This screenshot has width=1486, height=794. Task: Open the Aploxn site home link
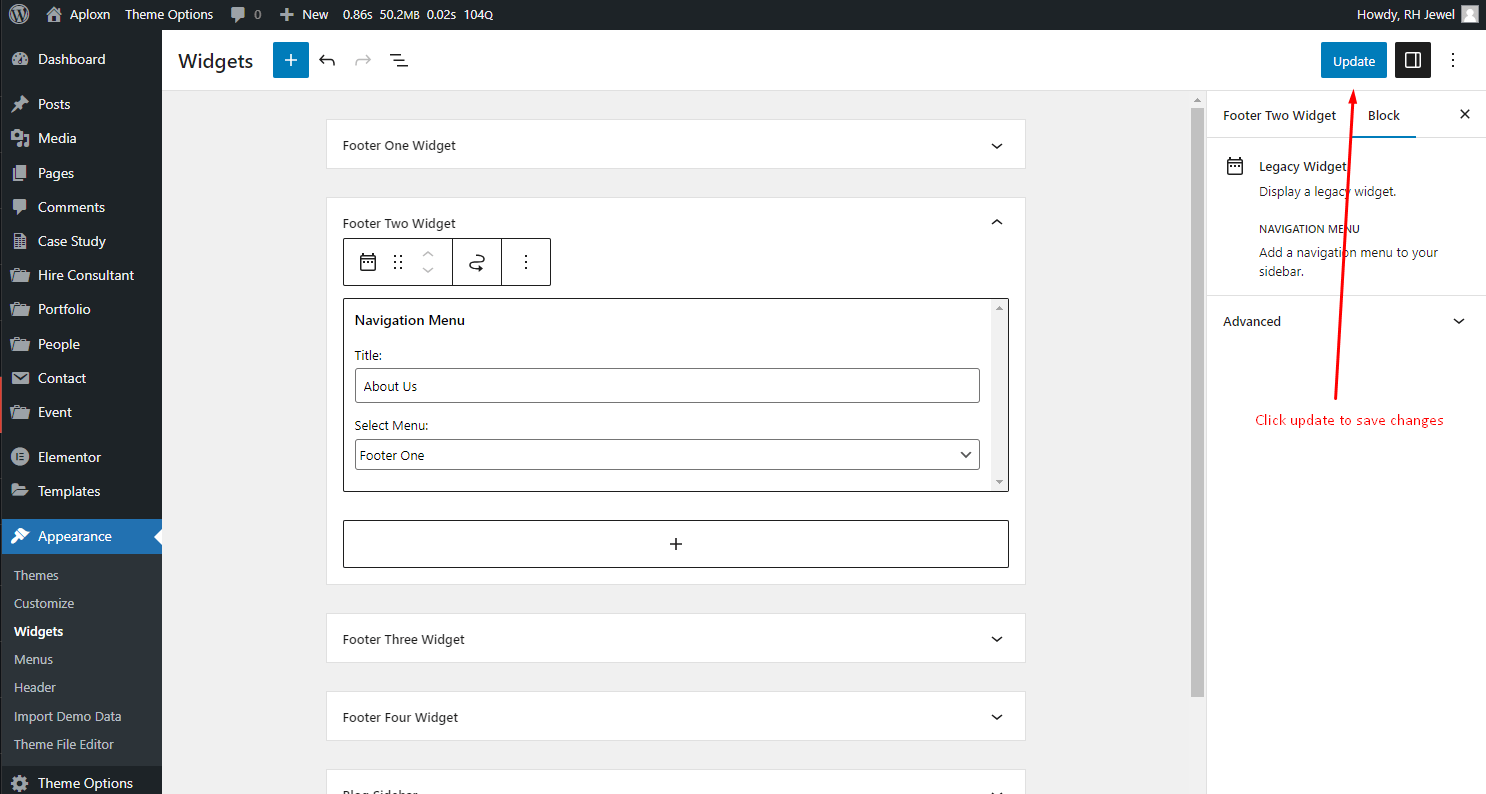click(x=78, y=14)
